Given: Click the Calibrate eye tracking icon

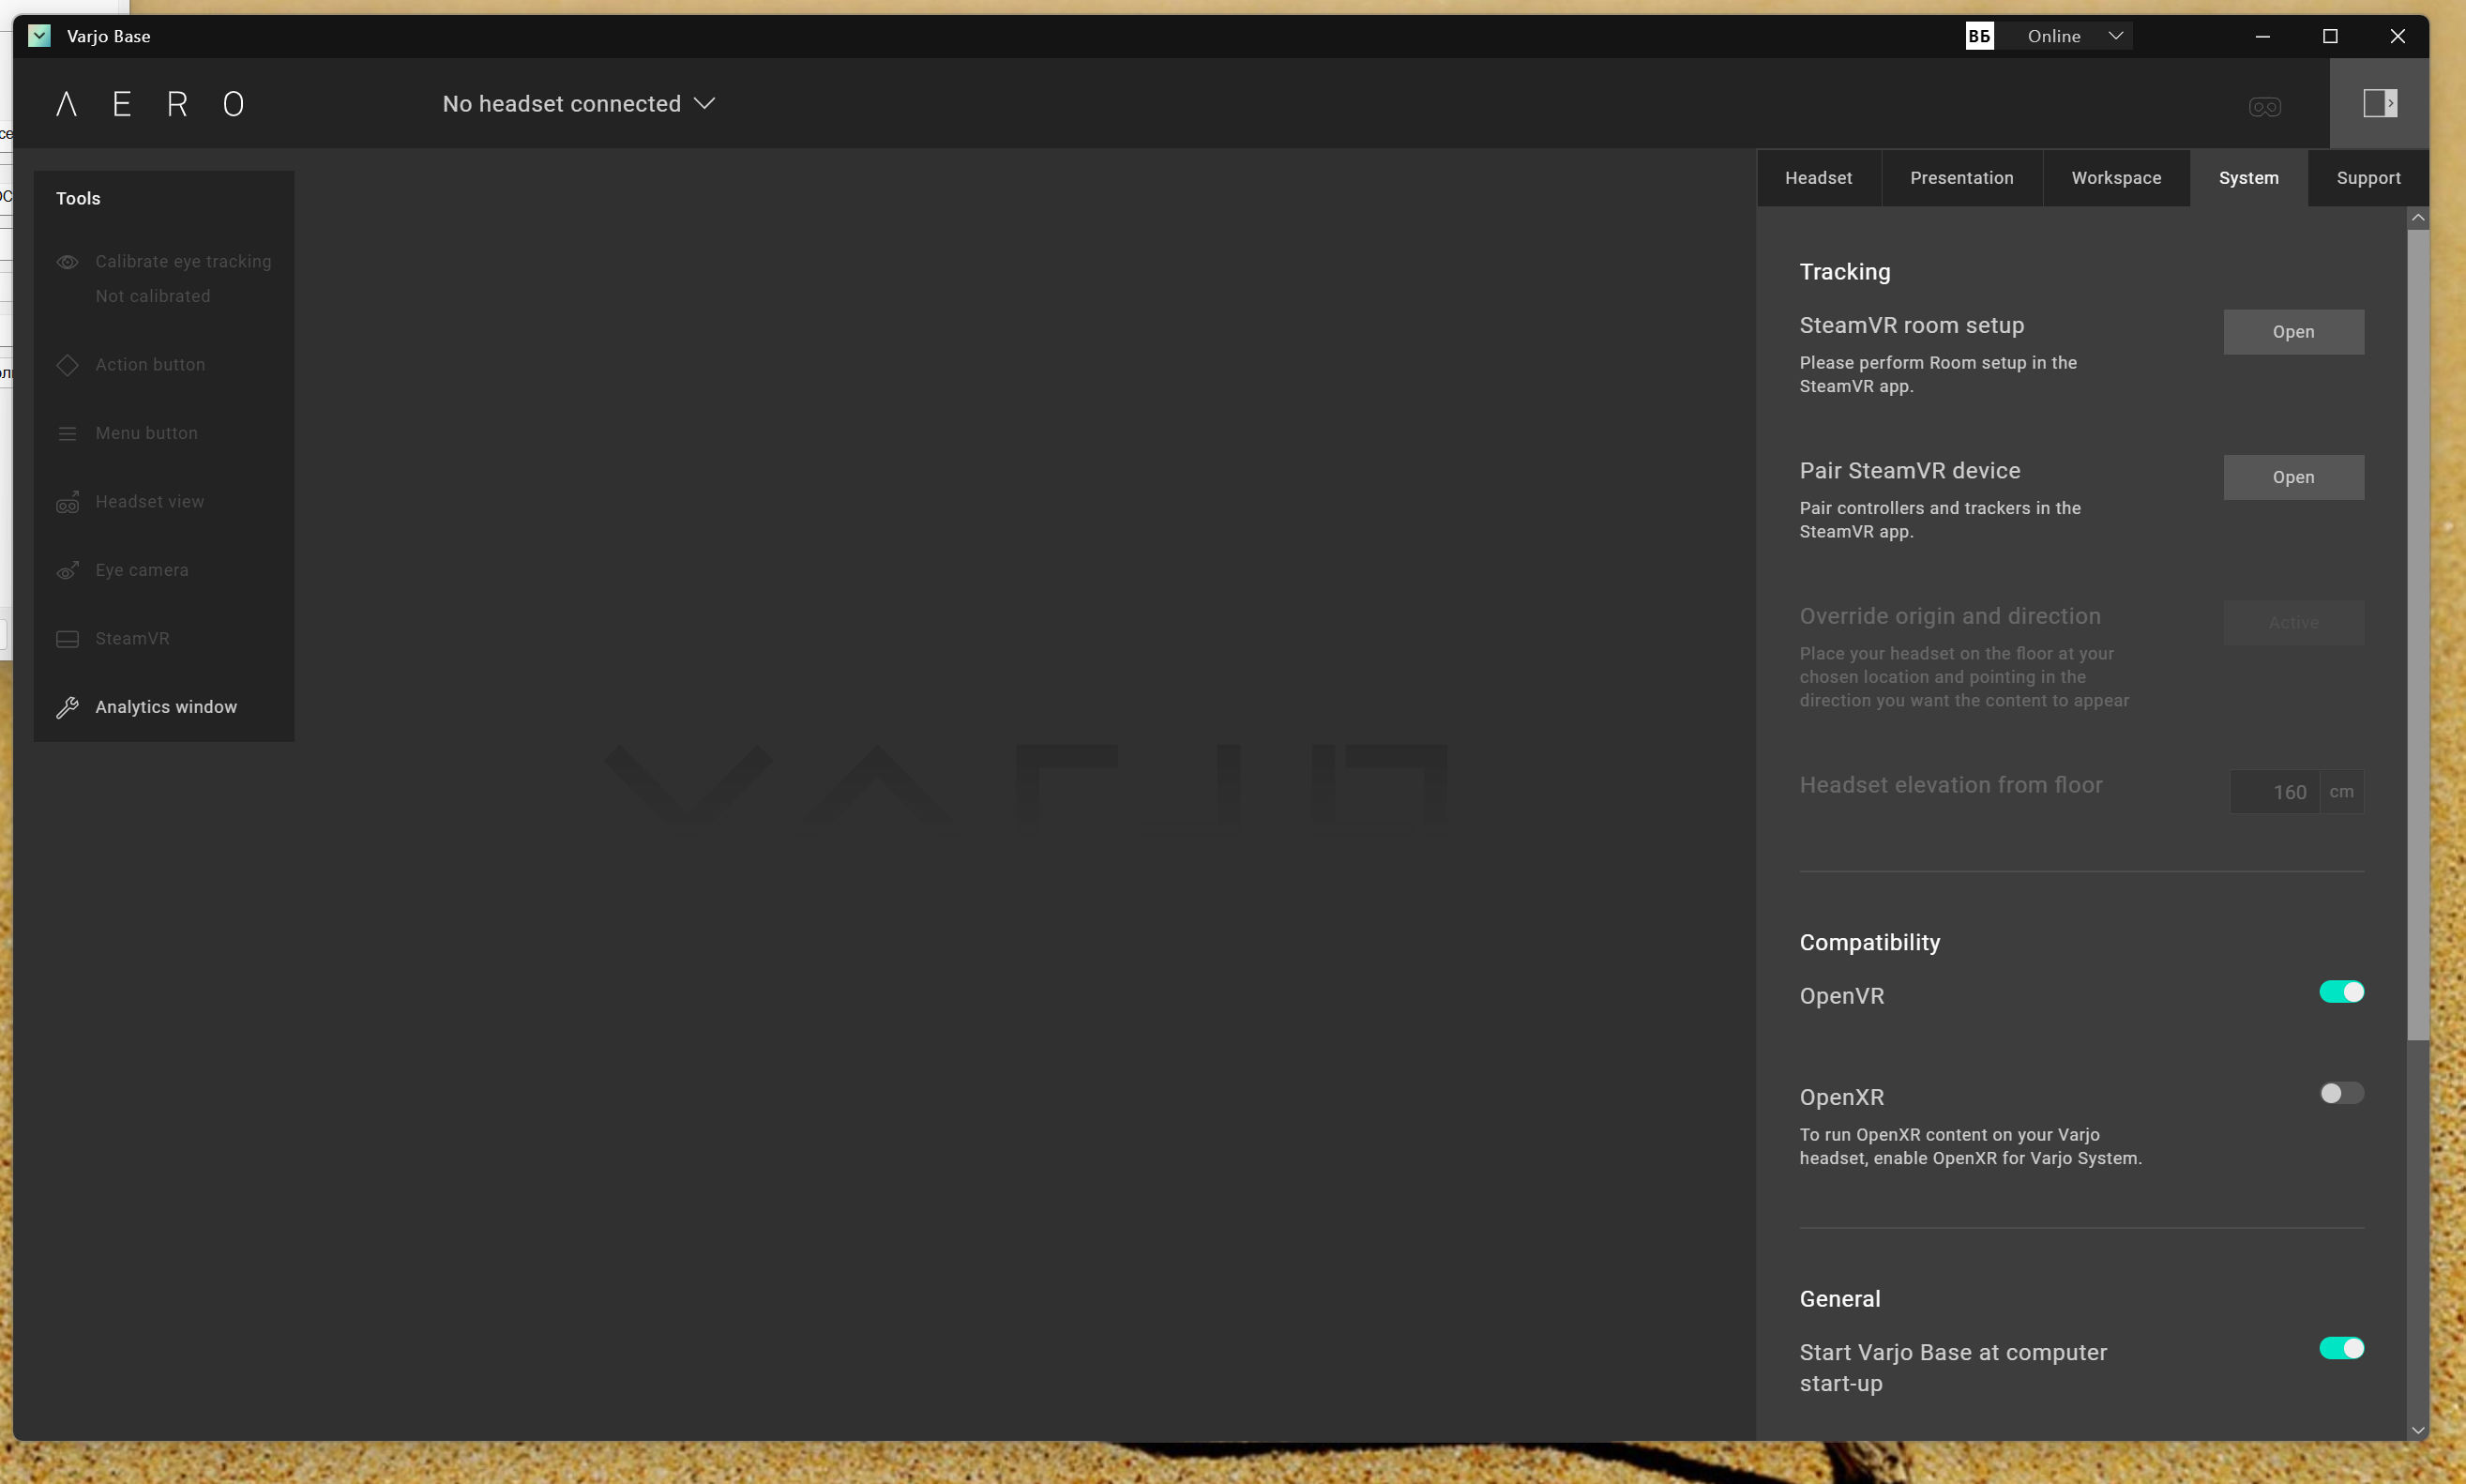Looking at the screenshot, I should (67, 262).
